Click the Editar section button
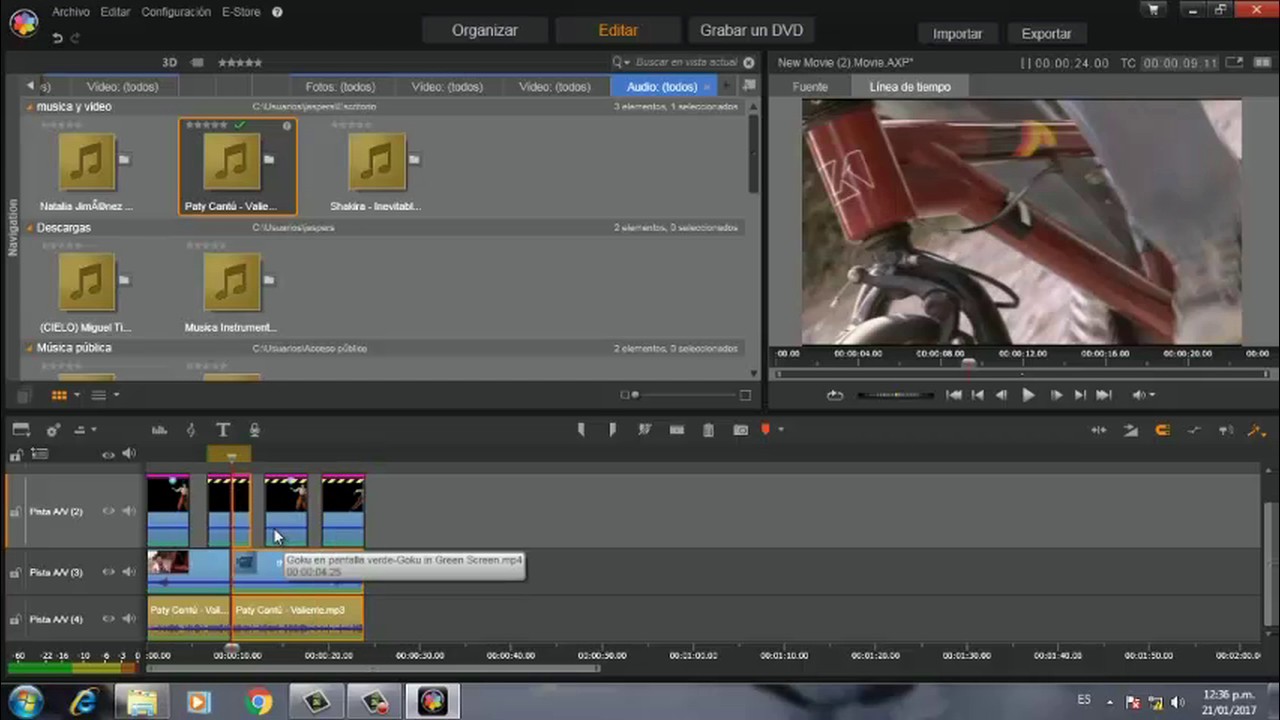Screen dimensions: 1280x720 (618, 30)
